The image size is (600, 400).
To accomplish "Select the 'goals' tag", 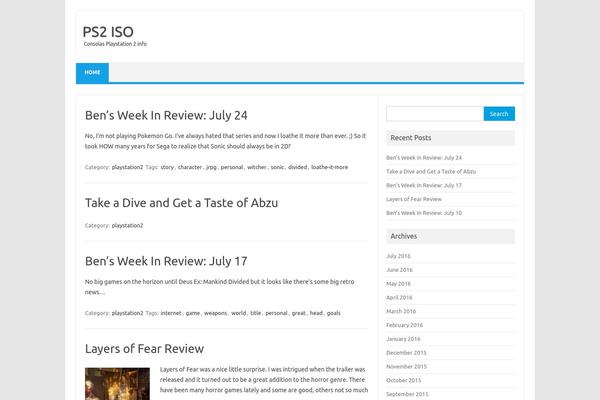I will click(x=334, y=313).
